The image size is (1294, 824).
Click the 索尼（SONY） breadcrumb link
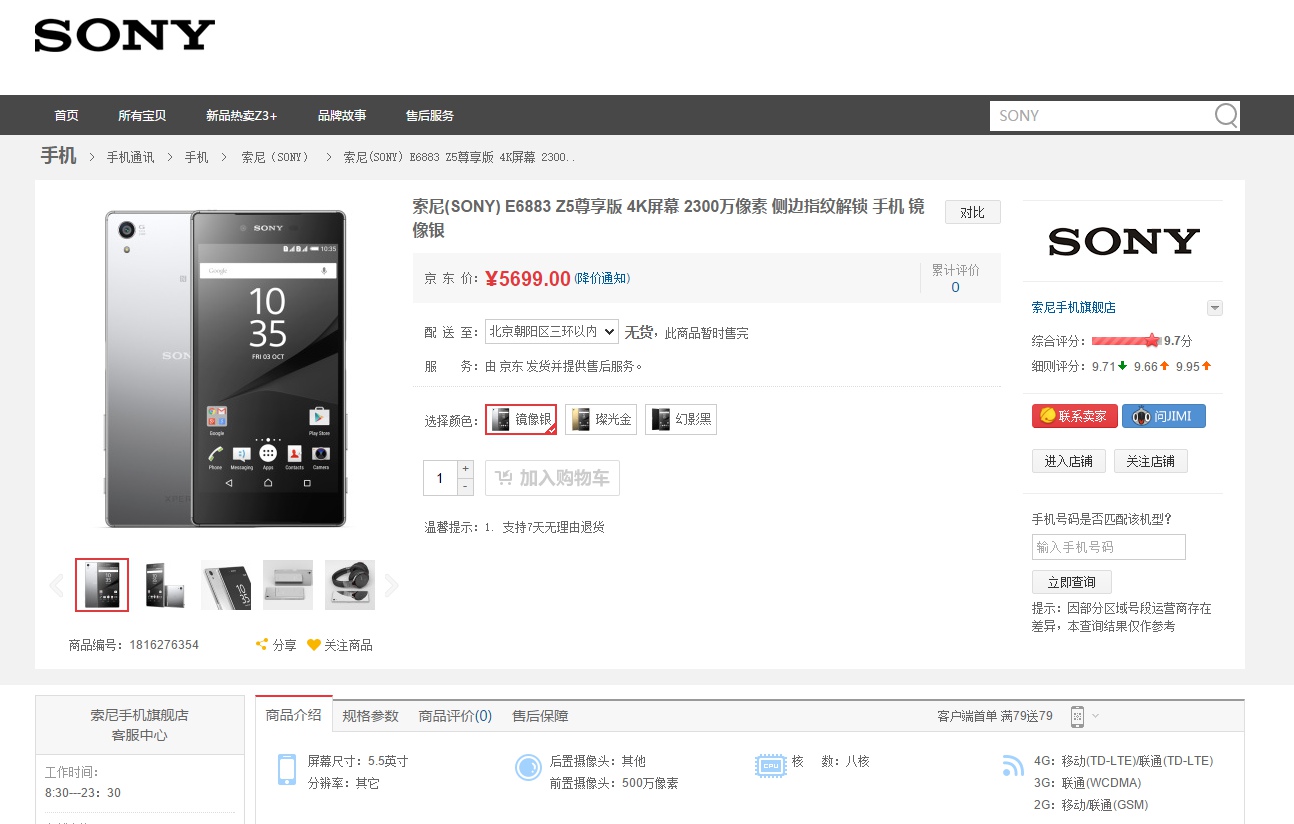coord(275,157)
